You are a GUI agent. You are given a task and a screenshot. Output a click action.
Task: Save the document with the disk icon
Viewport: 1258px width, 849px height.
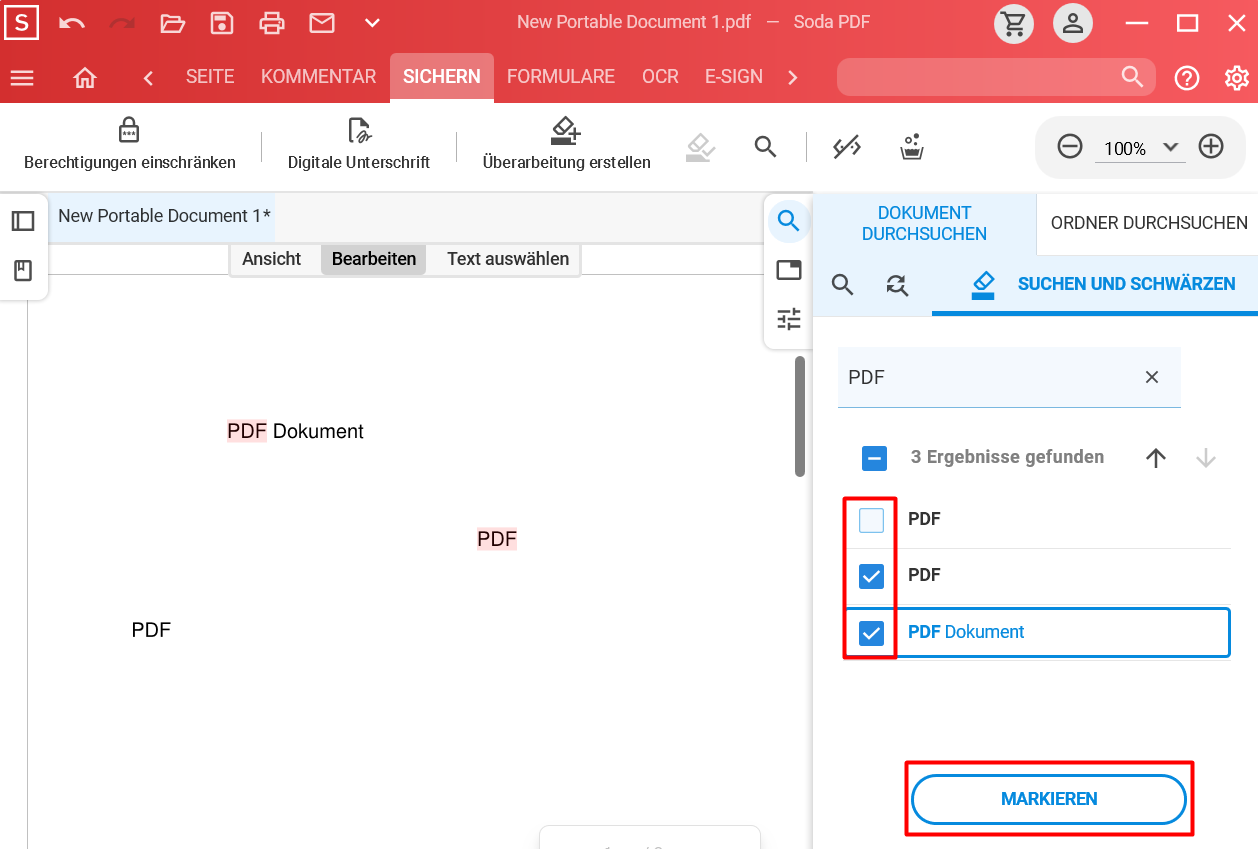pos(222,23)
